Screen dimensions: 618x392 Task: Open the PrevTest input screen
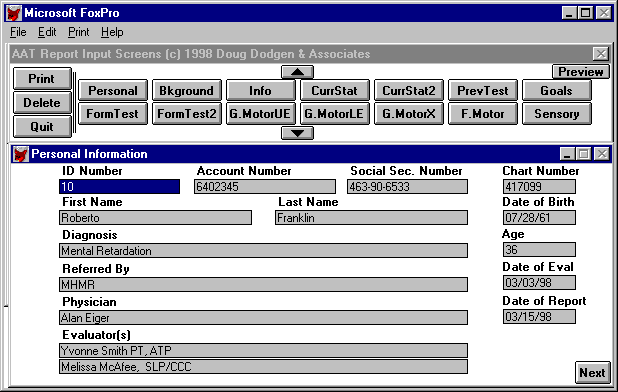coord(483,91)
